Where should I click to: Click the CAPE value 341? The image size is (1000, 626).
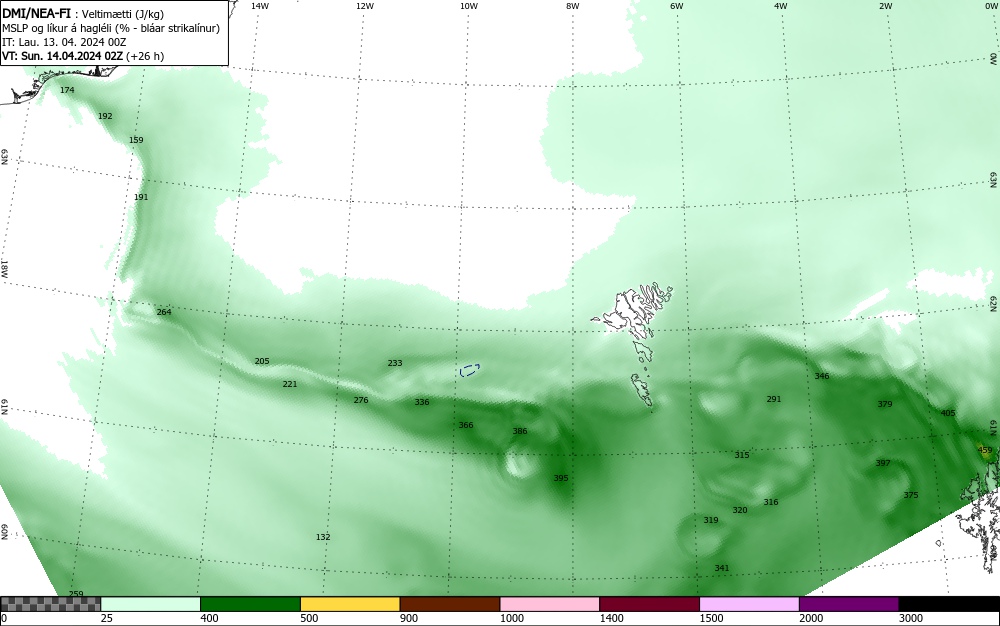coord(722,567)
